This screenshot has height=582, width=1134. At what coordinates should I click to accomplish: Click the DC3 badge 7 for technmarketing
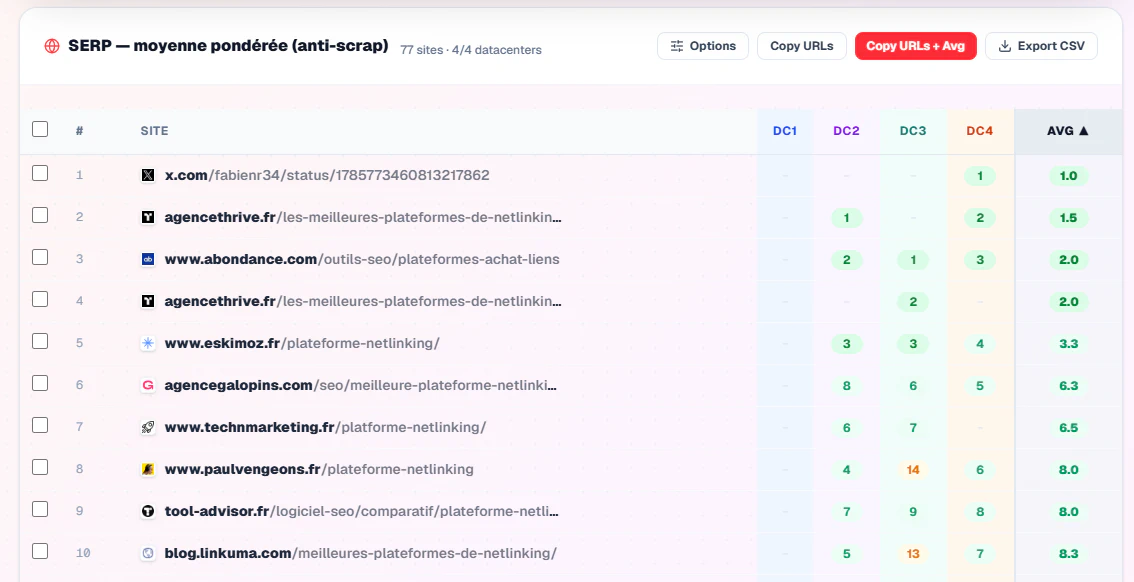(x=913, y=427)
